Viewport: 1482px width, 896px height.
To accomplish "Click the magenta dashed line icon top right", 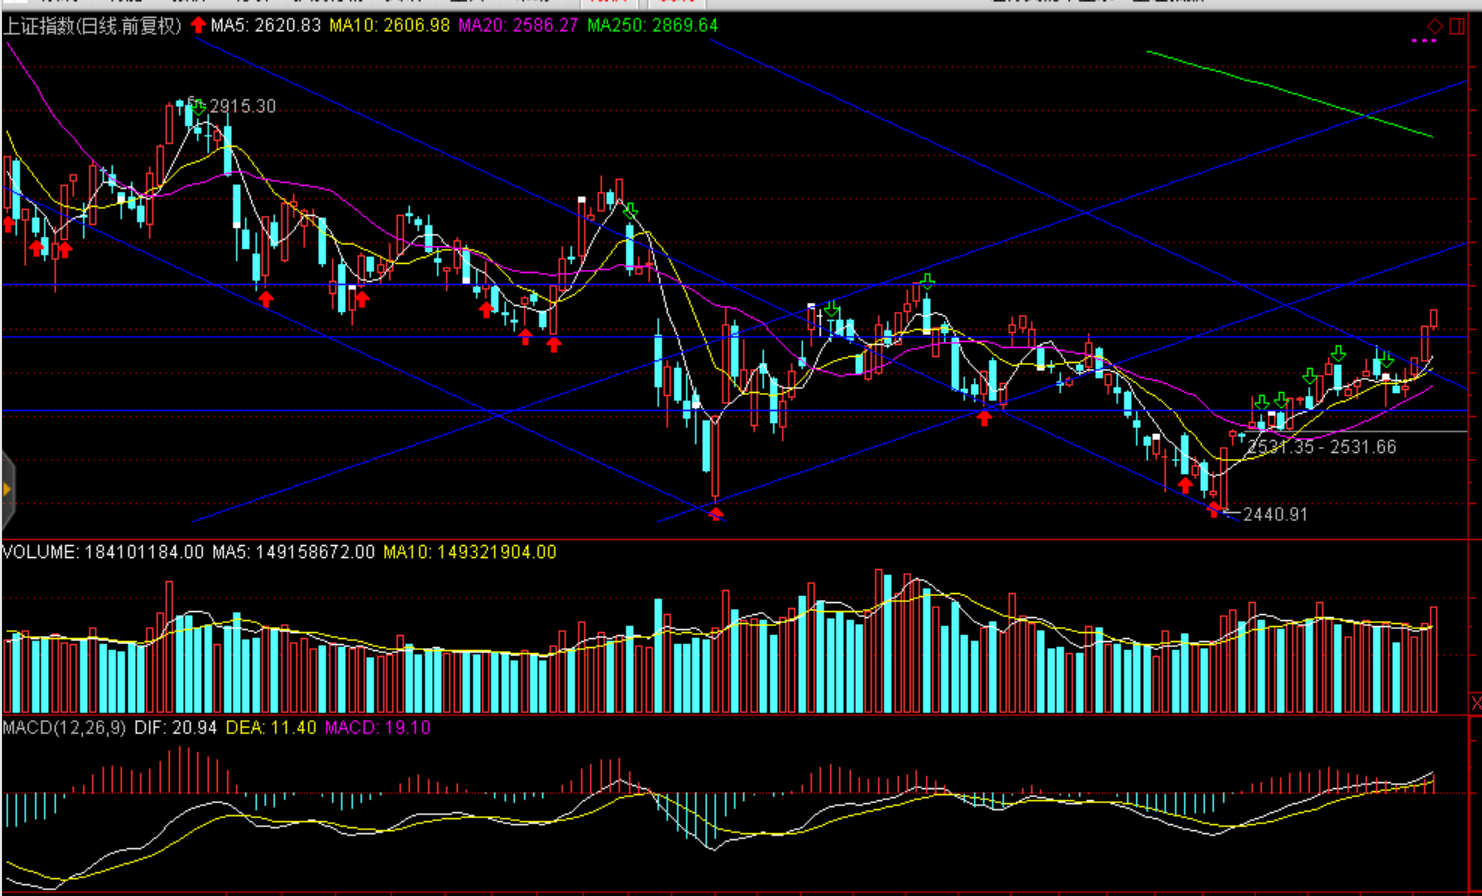I will [x=1423, y=41].
